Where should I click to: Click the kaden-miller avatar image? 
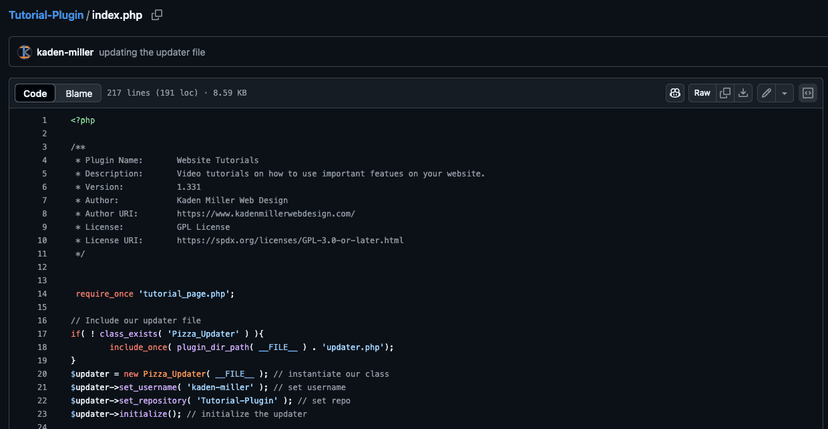click(x=24, y=52)
